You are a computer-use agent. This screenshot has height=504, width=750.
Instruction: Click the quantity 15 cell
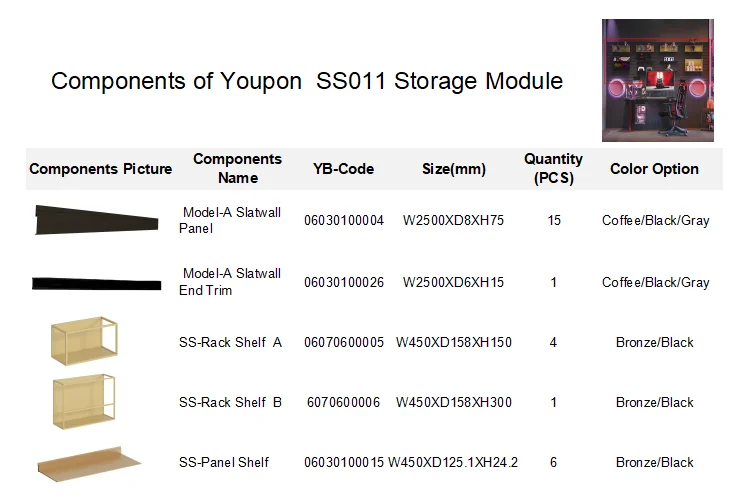(554, 221)
